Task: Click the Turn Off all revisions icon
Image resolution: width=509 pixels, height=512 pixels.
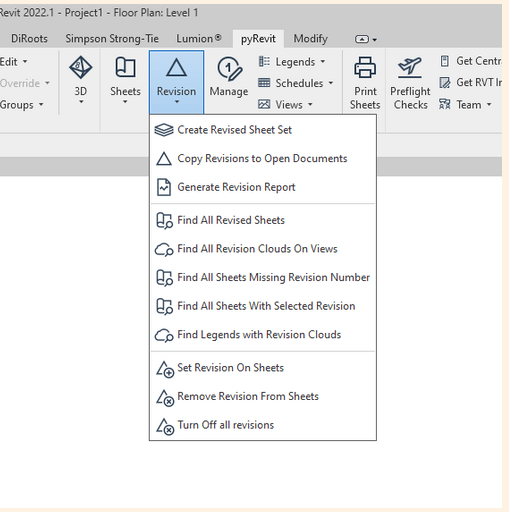Action: click(x=165, y=427)
